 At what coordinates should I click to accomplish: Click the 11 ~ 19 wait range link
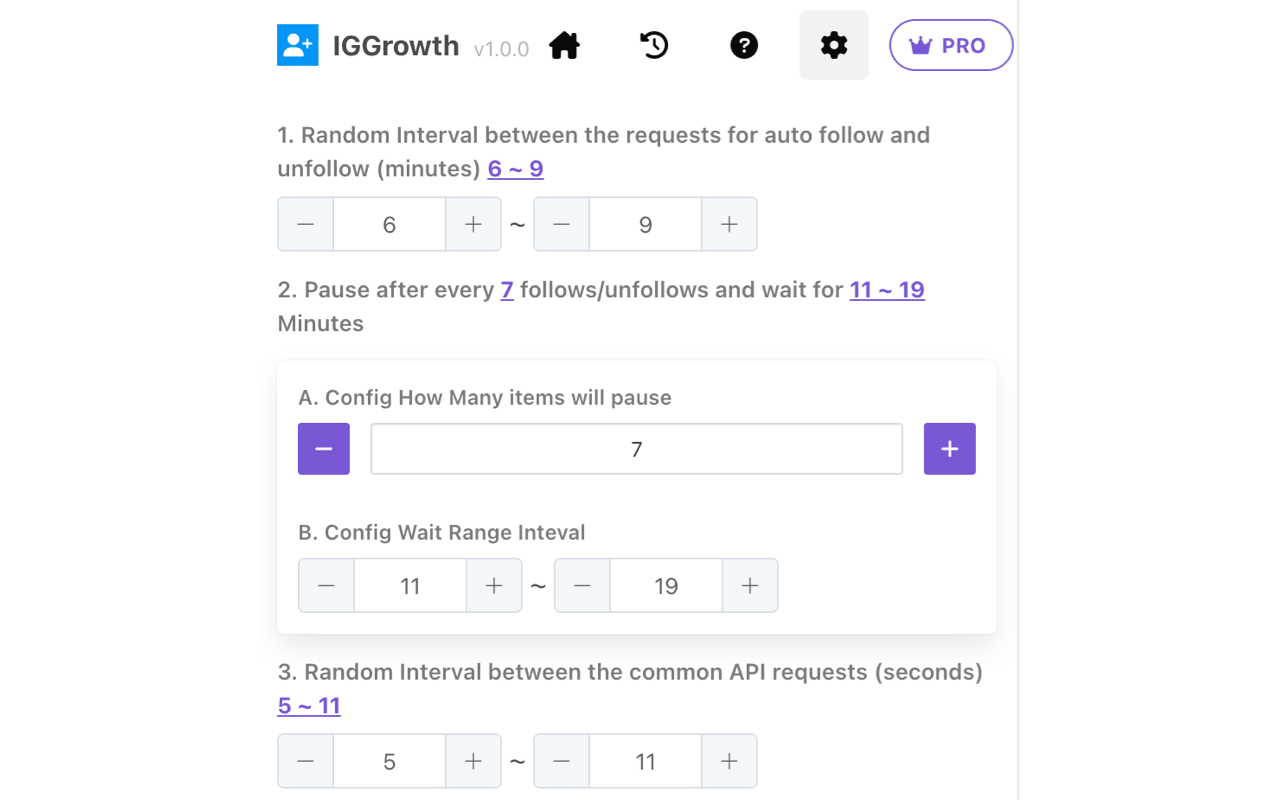coord(887,289)
